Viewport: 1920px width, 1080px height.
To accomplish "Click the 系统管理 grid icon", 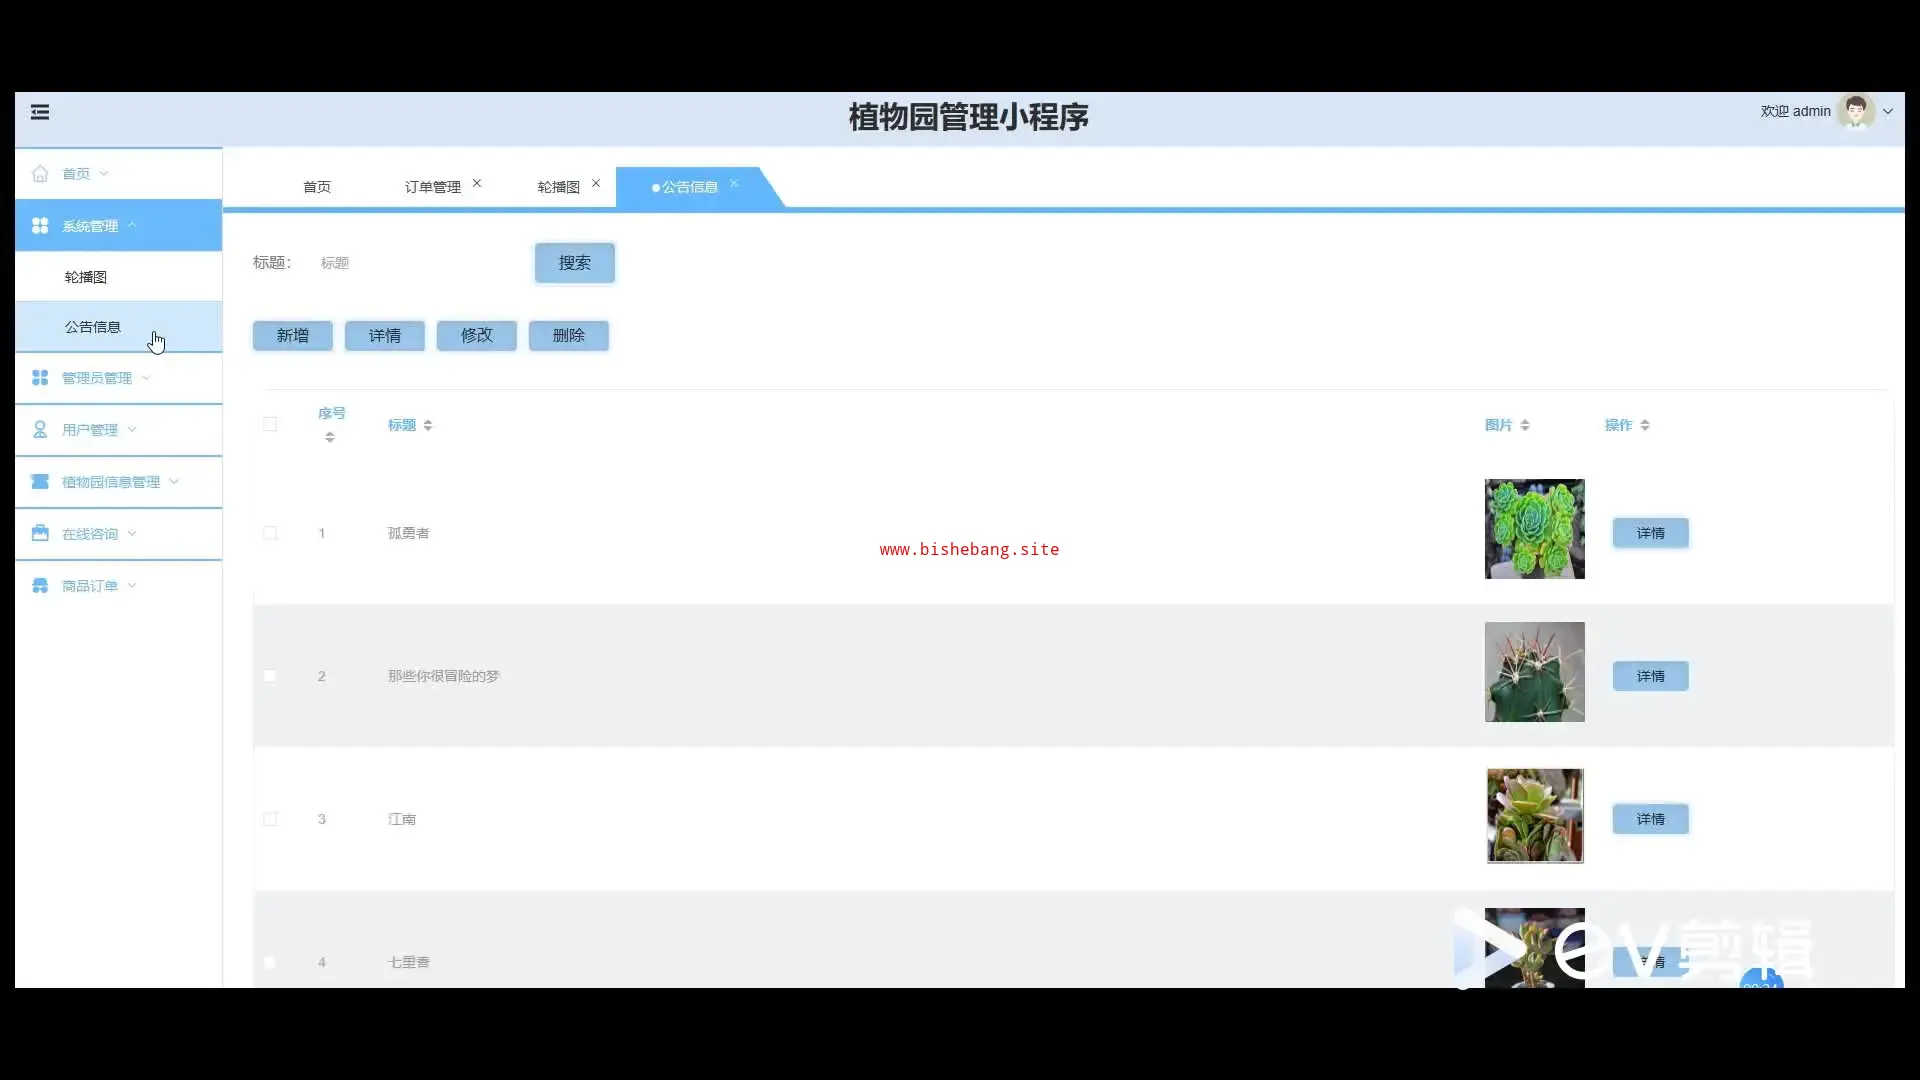I will click(40, 226).
